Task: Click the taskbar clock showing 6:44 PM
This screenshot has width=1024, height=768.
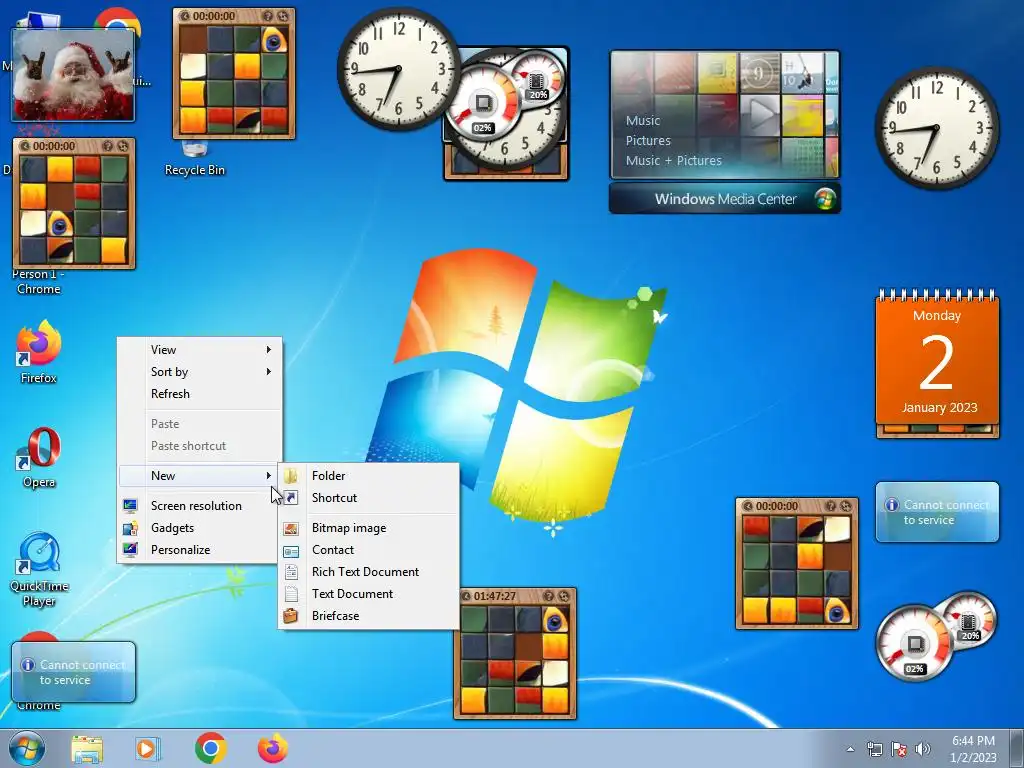Action: point(973,749)
